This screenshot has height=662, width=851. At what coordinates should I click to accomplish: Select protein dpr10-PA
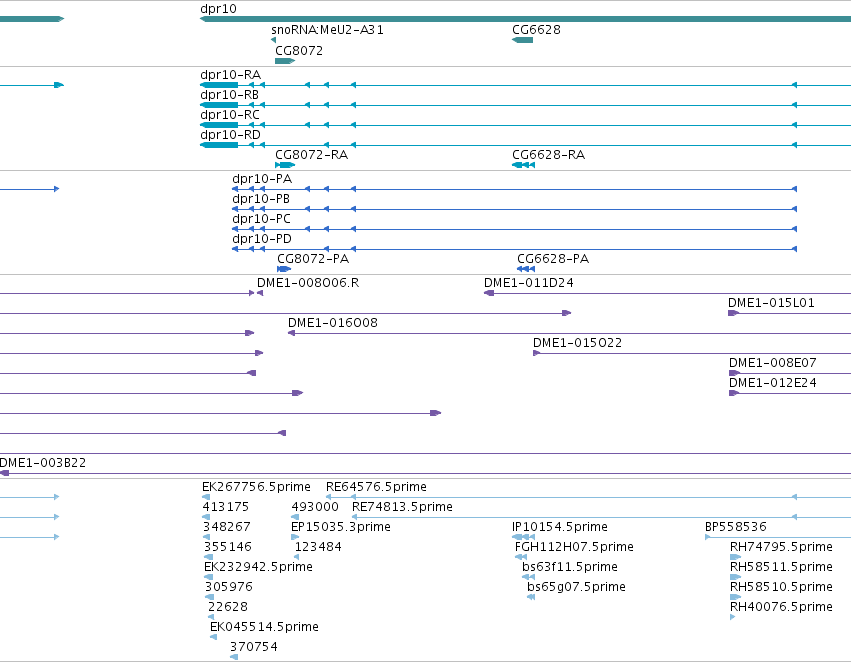pyautogui.click(x=262, y=179)
